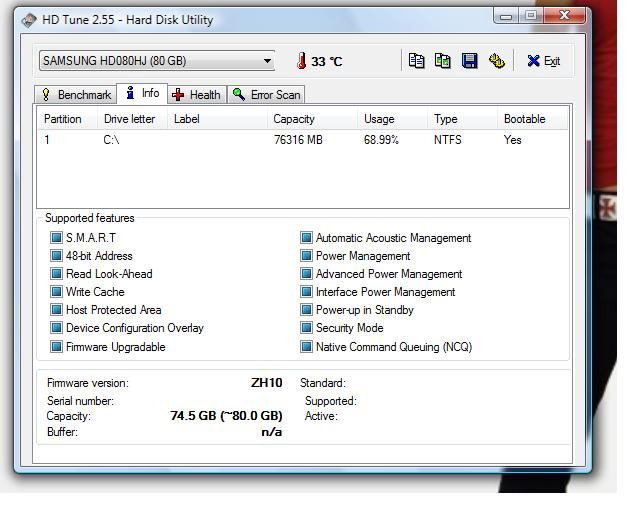Toggle the Native Command Queuing (NCQ) checkbox
This screenshot has width=640, height=512.
pos(306,347)
